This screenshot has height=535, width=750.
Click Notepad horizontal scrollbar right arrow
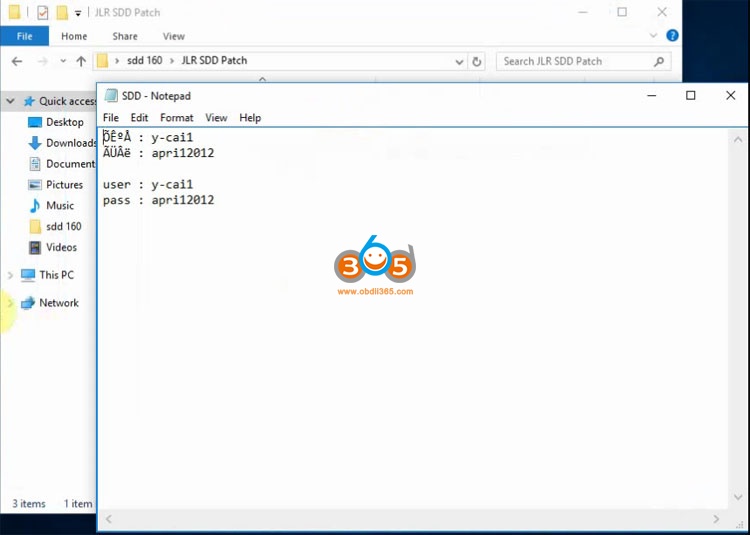pos(716,519)
